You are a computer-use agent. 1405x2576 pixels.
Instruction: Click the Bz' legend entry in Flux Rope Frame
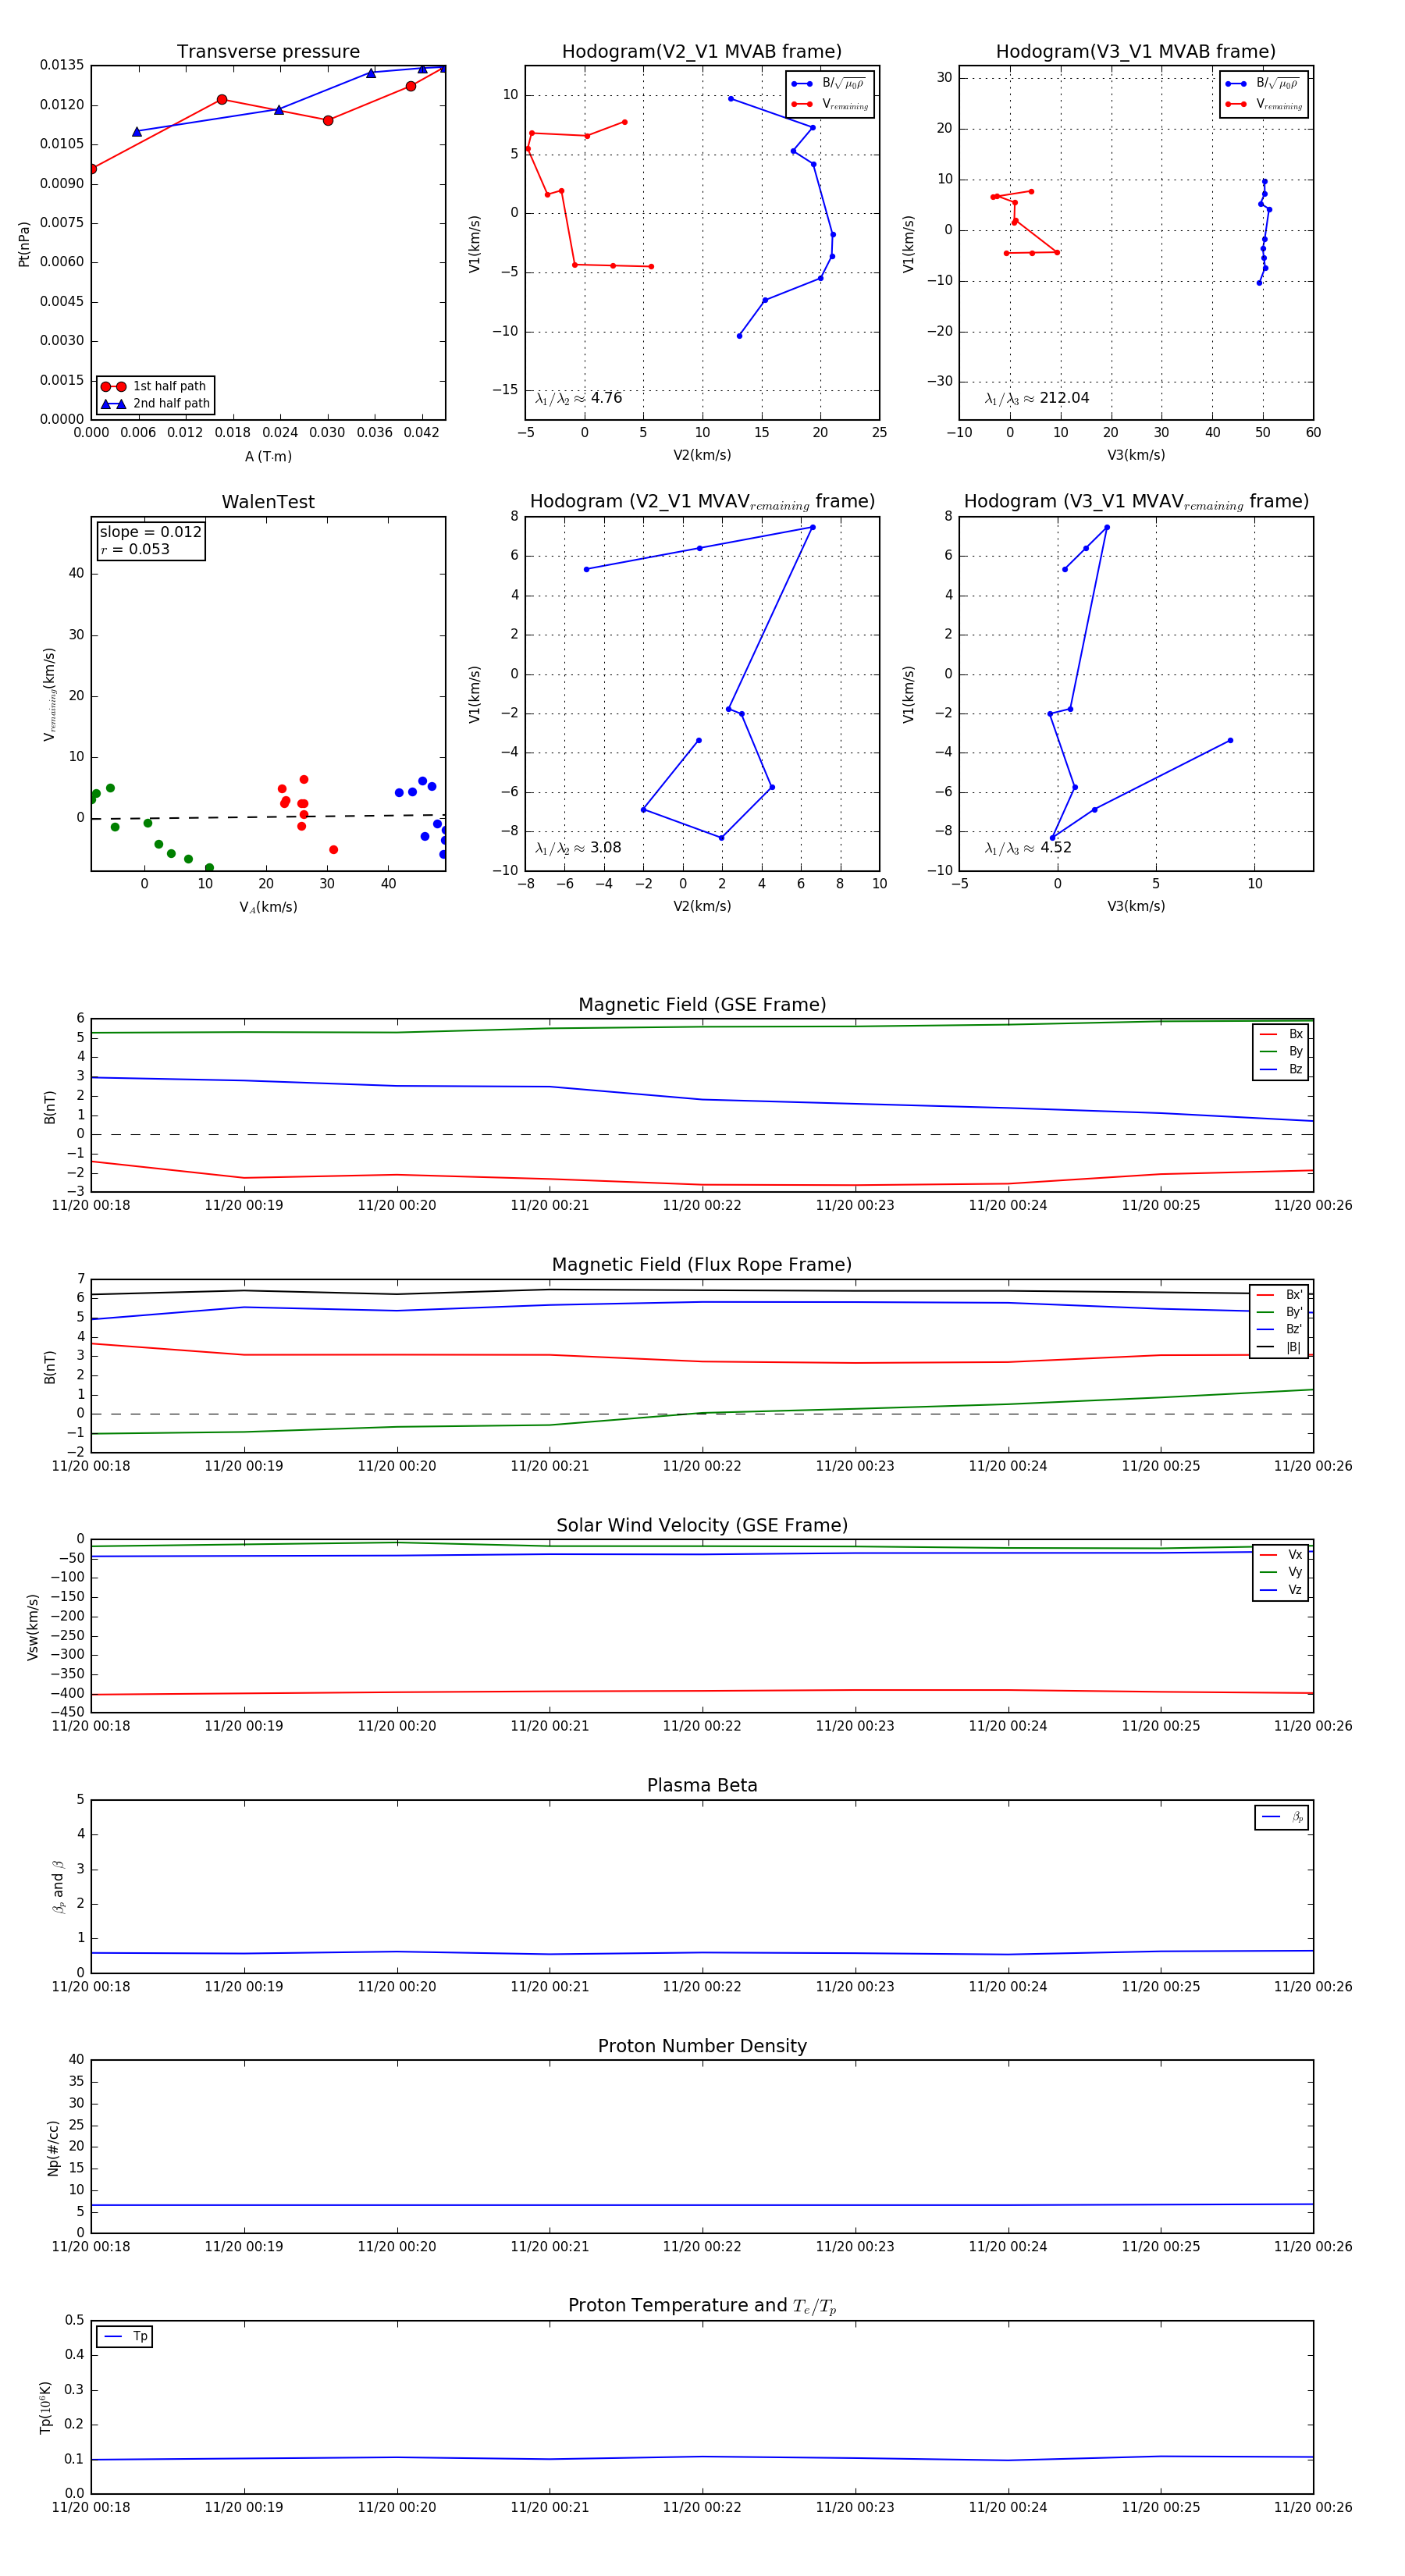[1279, 1329]
